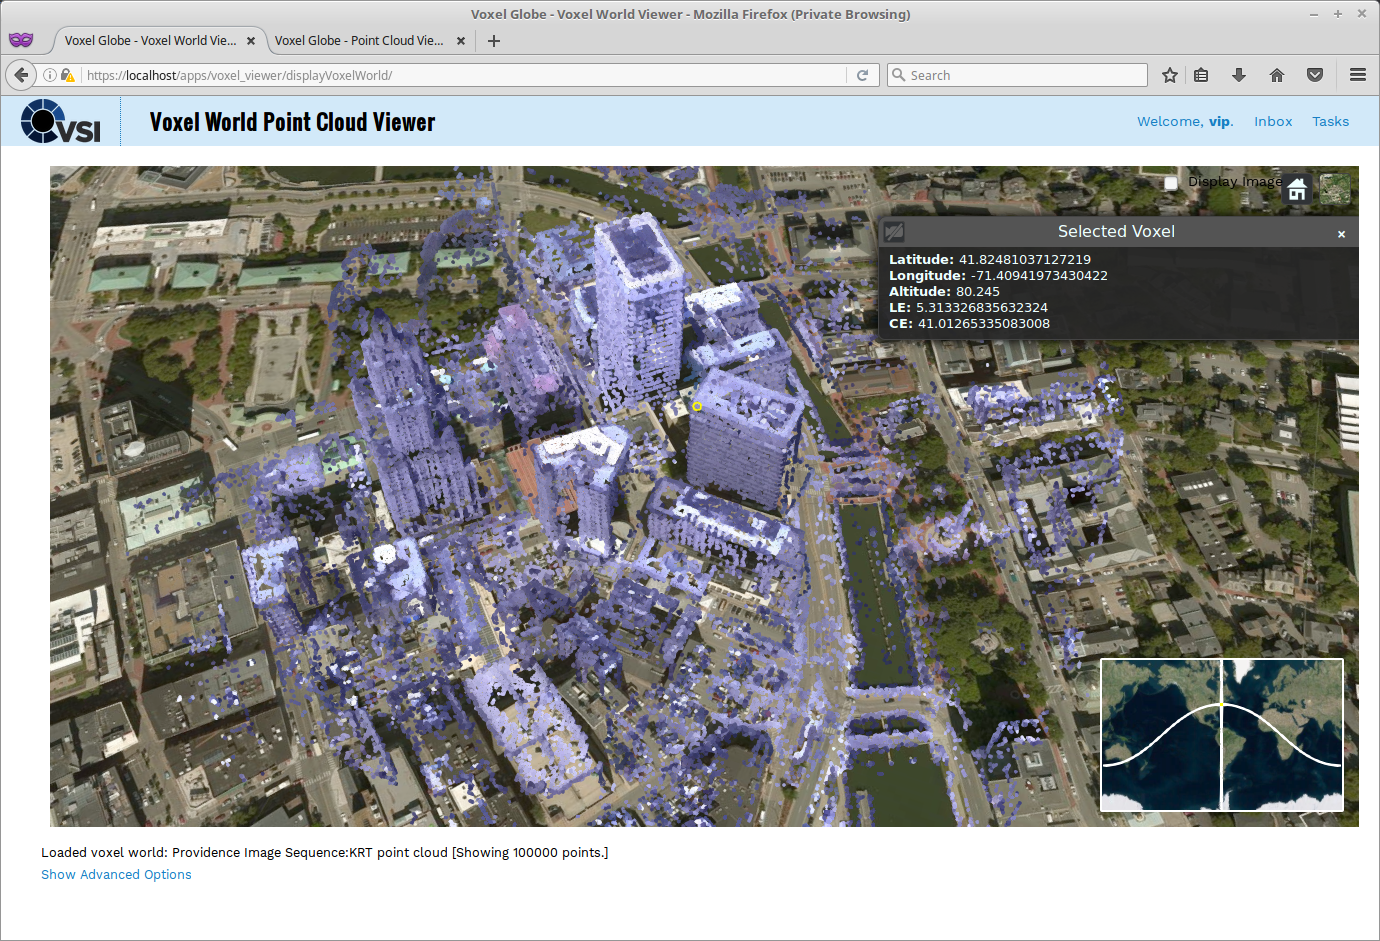
Task: Click the VSI logo
Action: [x=61, y=122]
